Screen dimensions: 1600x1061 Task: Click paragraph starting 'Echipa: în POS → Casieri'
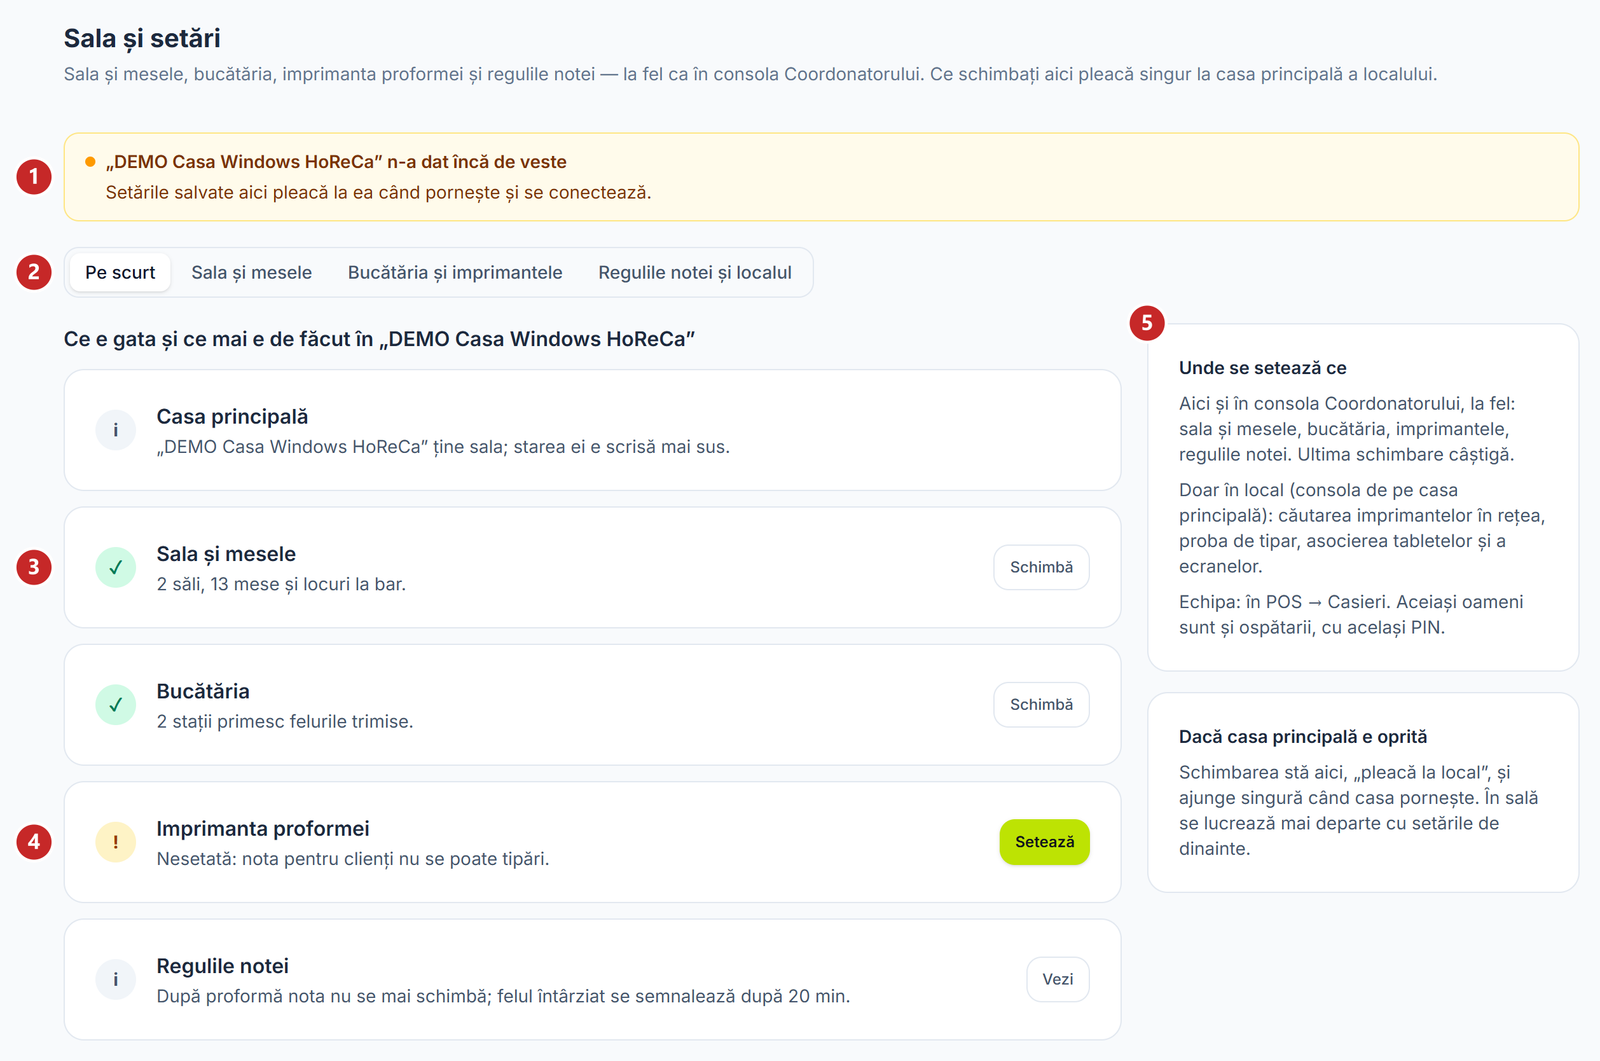[1351, 615]
